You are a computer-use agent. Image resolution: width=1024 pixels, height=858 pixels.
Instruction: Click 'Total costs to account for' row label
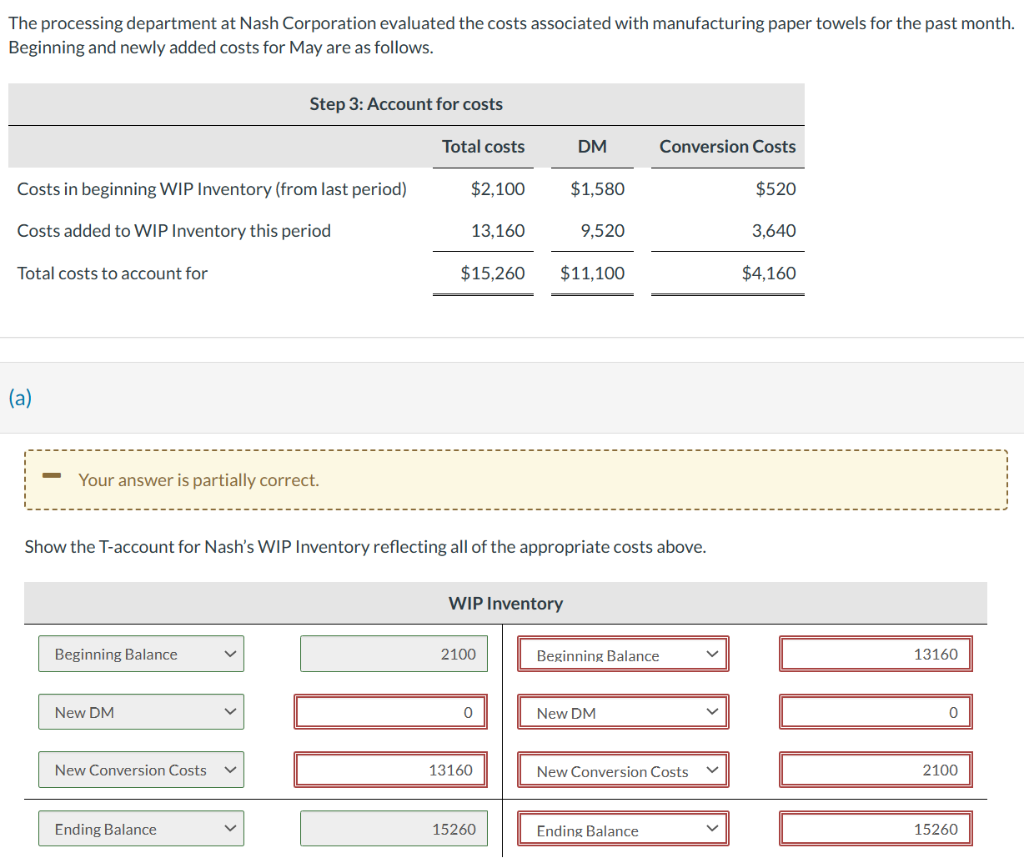click(x=112, y=273)
